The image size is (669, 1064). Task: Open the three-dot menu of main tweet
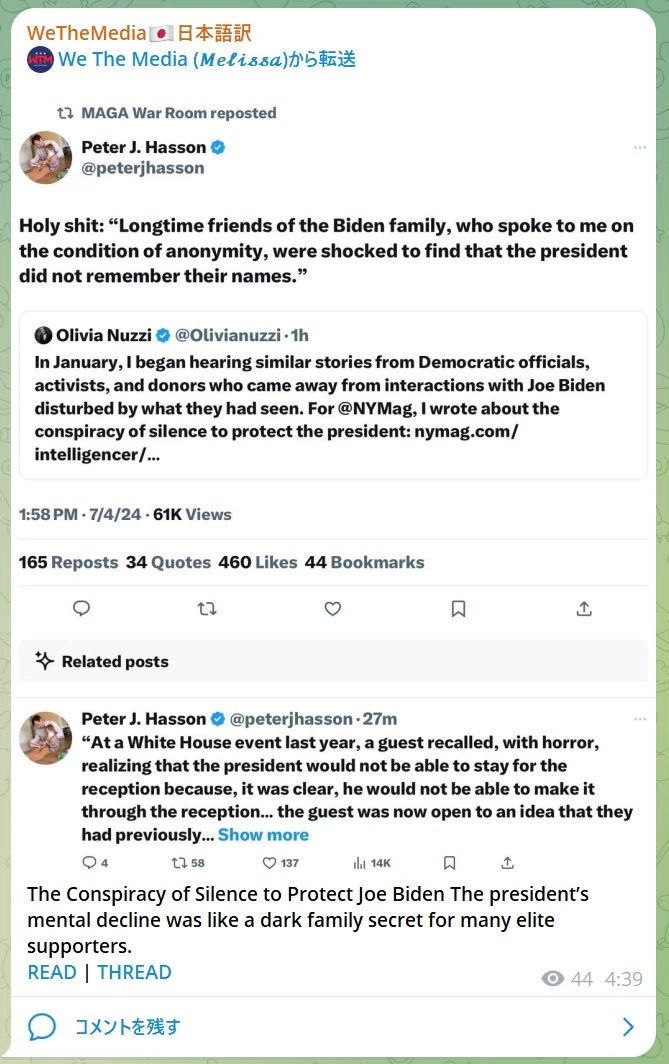[640, 147]
